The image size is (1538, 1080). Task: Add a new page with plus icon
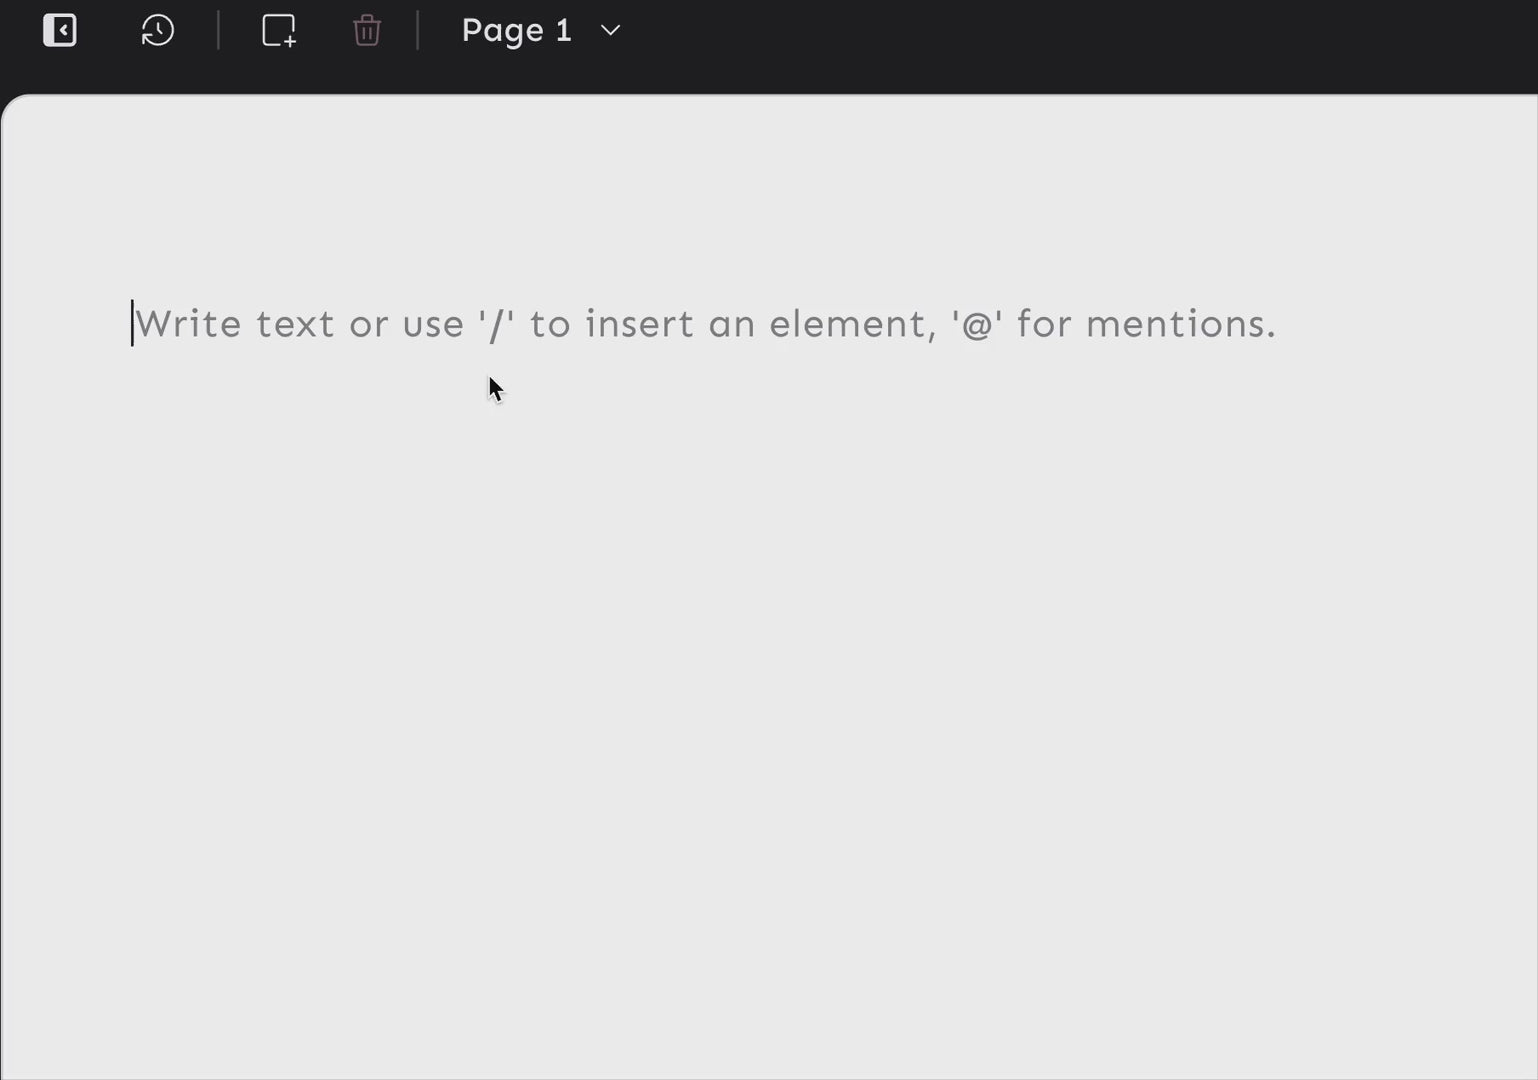pyautogui.click(x=279, y=30)
